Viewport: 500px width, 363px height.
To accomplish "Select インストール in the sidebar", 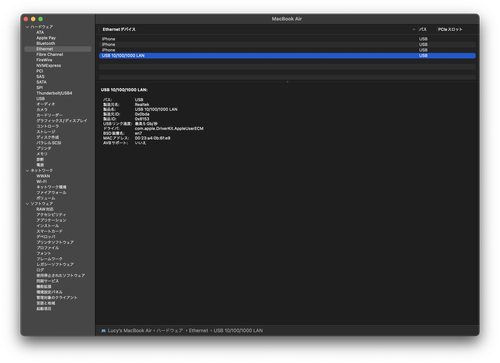I will pos(48,226).
